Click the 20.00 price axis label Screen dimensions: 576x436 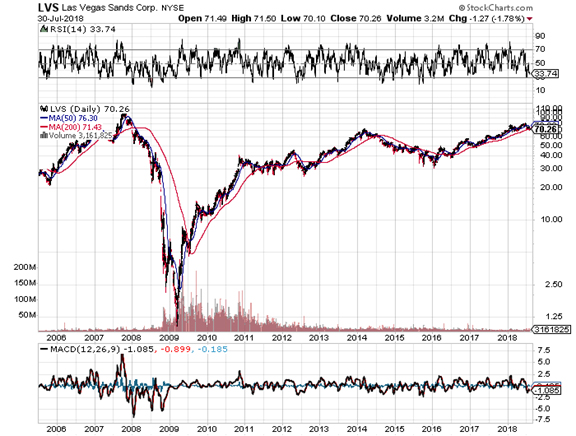click(551, 187)
